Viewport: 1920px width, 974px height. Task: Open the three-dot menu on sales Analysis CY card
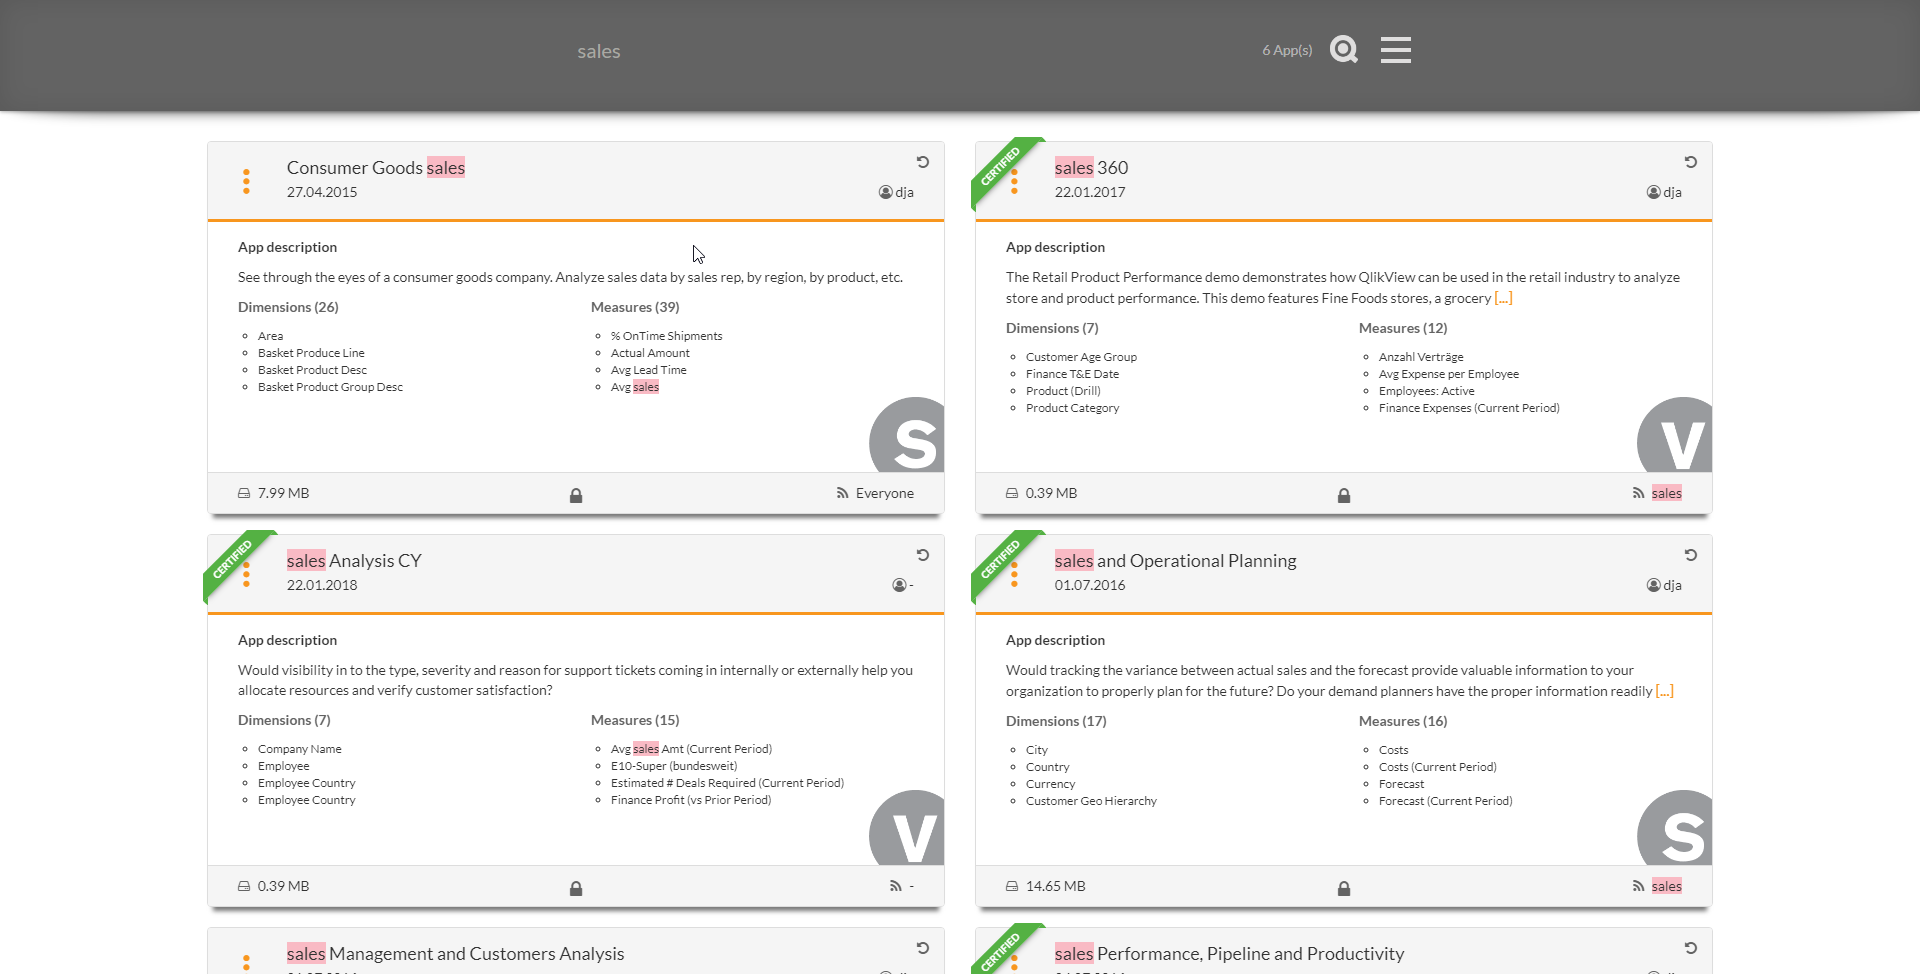coord(246,574)
